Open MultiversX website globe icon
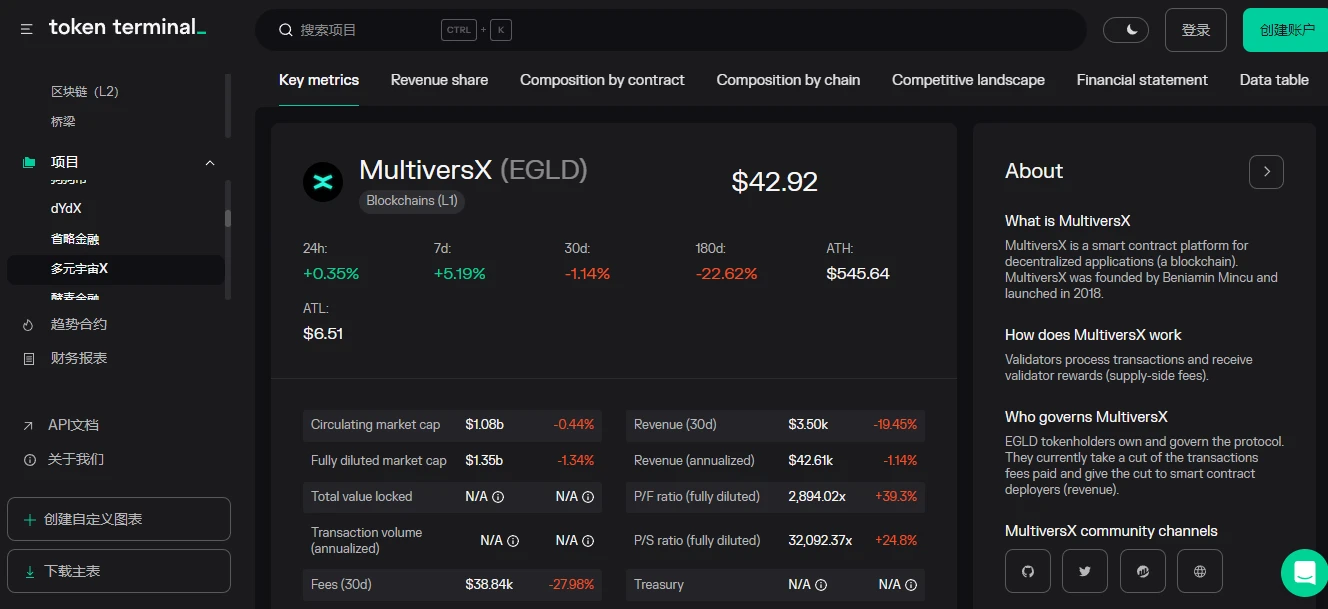This screenshot has height=609, width=1328. [1200, 572]
